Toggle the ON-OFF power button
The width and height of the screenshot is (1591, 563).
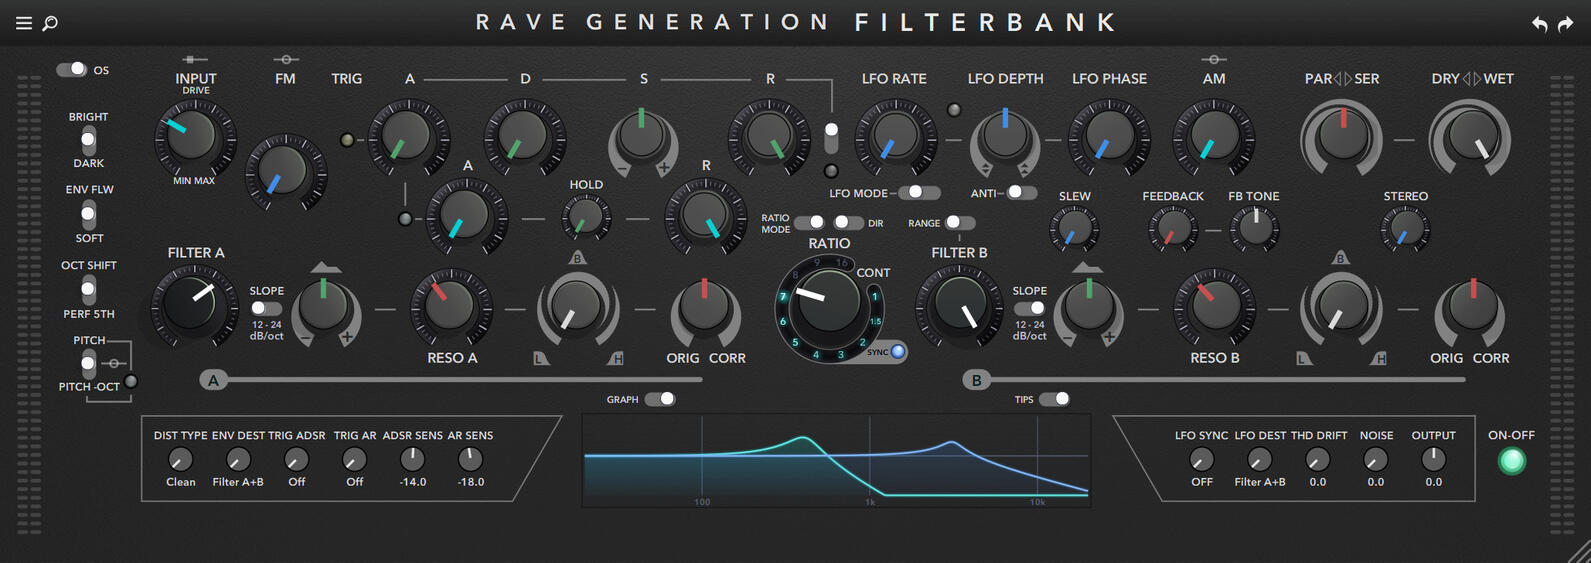[x=1511, y=461]
